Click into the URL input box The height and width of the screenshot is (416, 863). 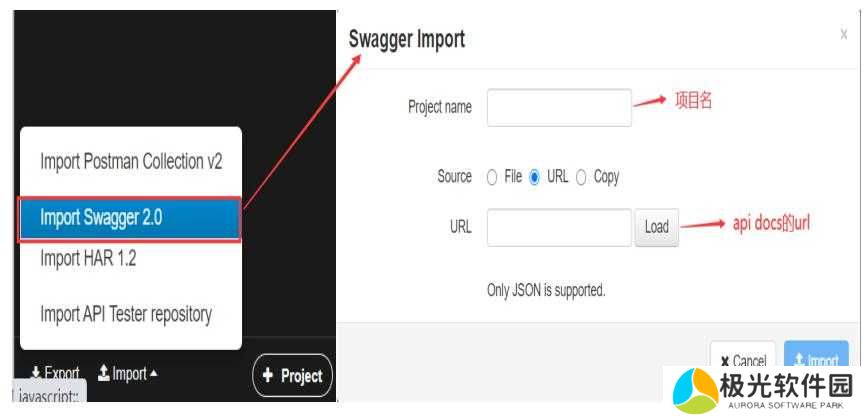[559, 227]
